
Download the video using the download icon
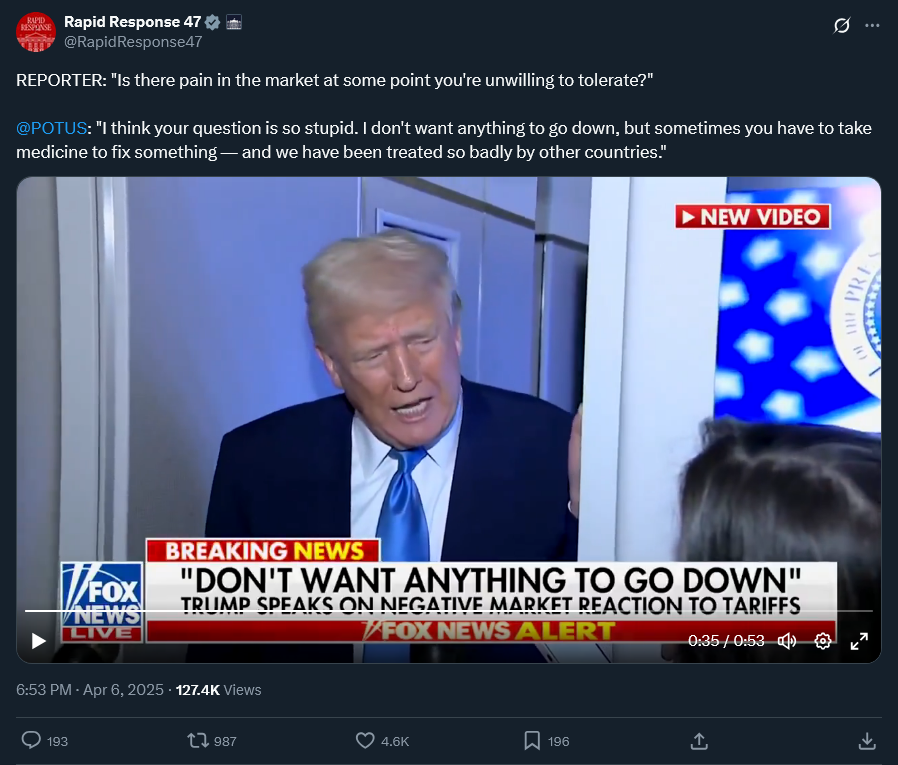pyautogui.click(x=867, y=740)
